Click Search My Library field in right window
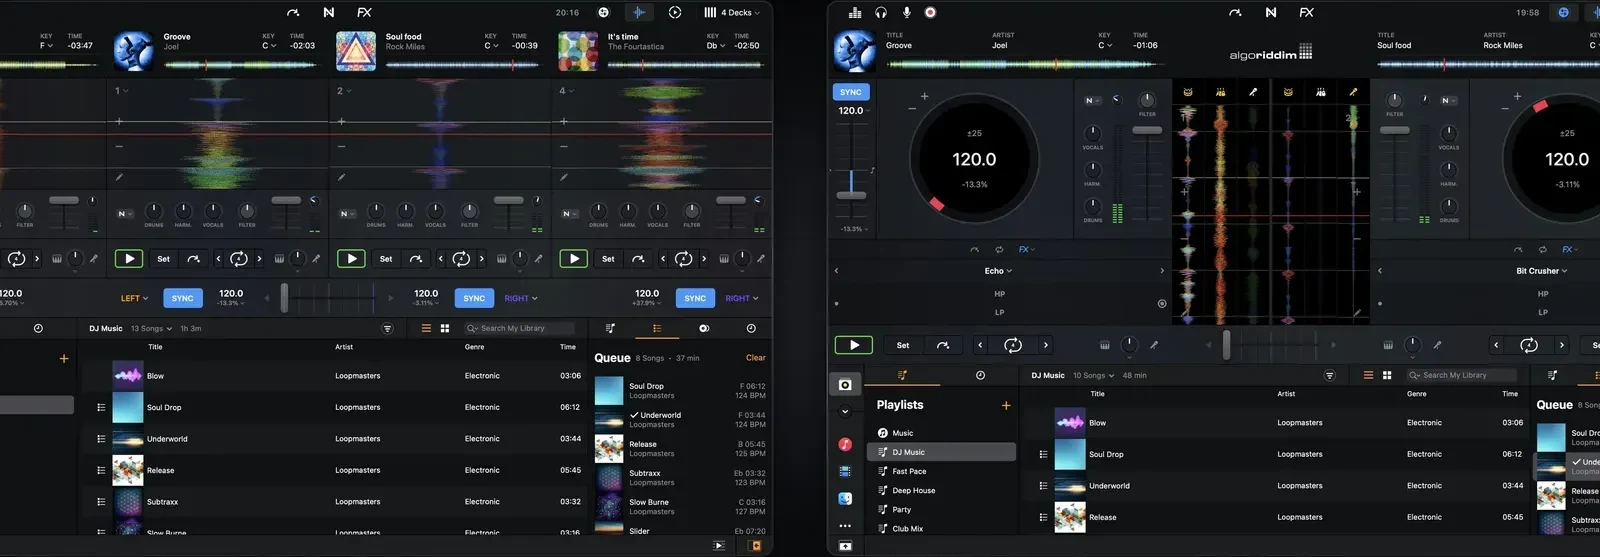 coord(1461,375)
